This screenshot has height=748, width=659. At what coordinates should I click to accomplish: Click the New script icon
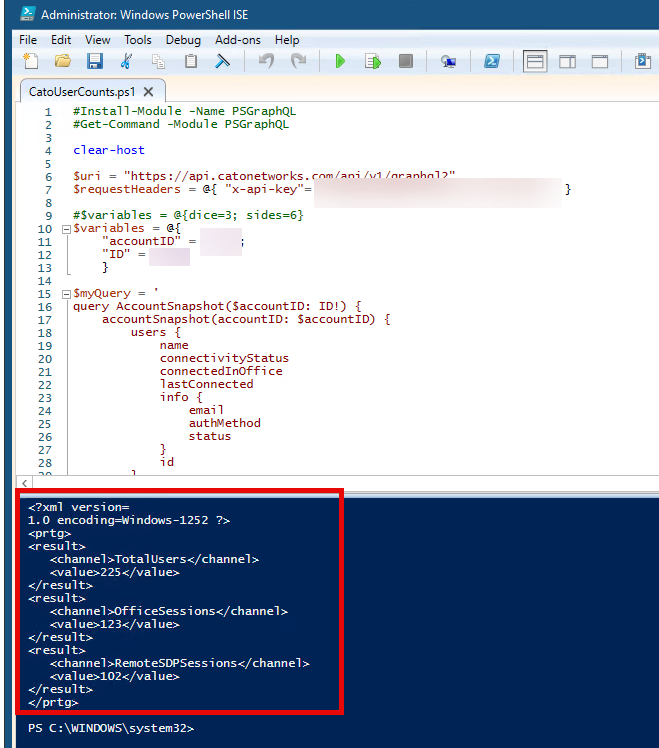[31, 62]
